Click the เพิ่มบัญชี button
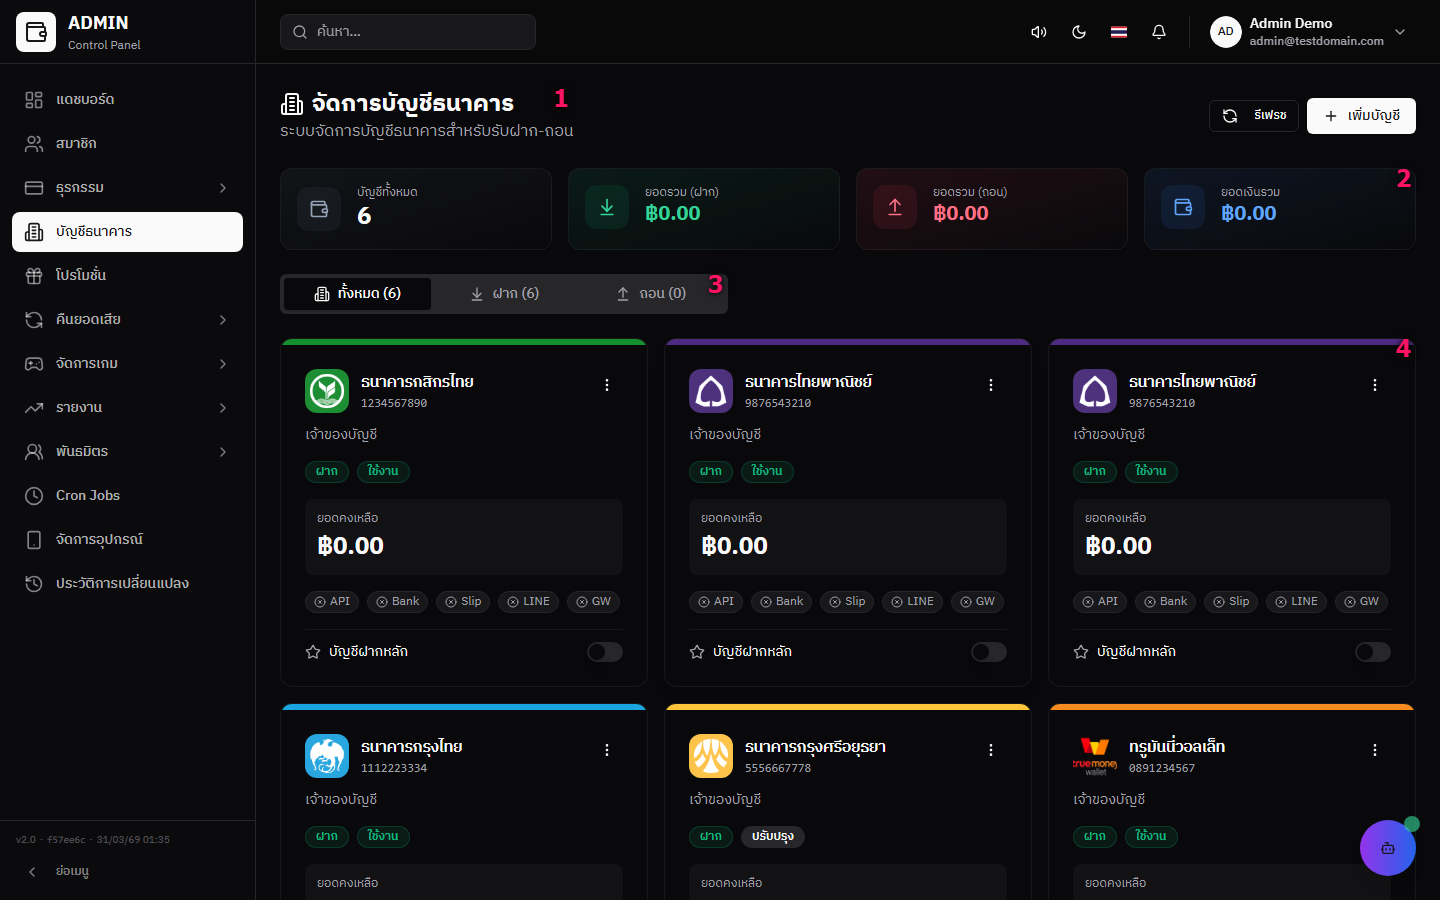Viewport: 1440px width, 900px height. (x=1361, y=116)
